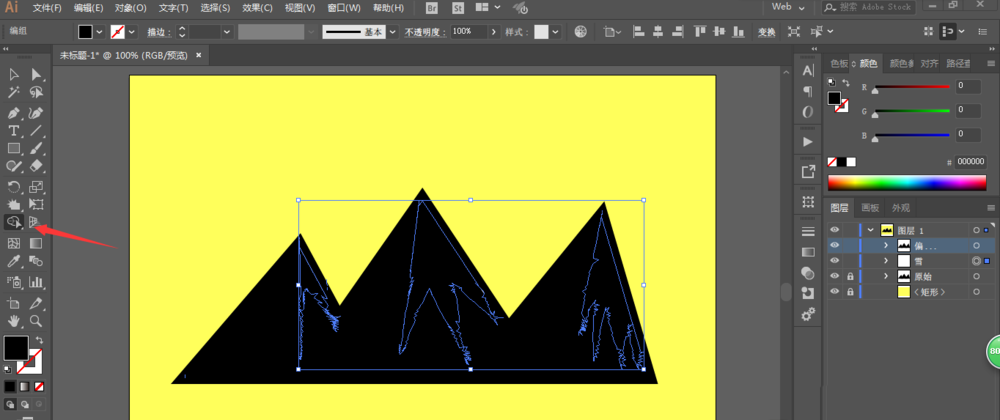Click the 不透明度 label link
This screenshot has width=1000, height=420.
coord(424,32)
